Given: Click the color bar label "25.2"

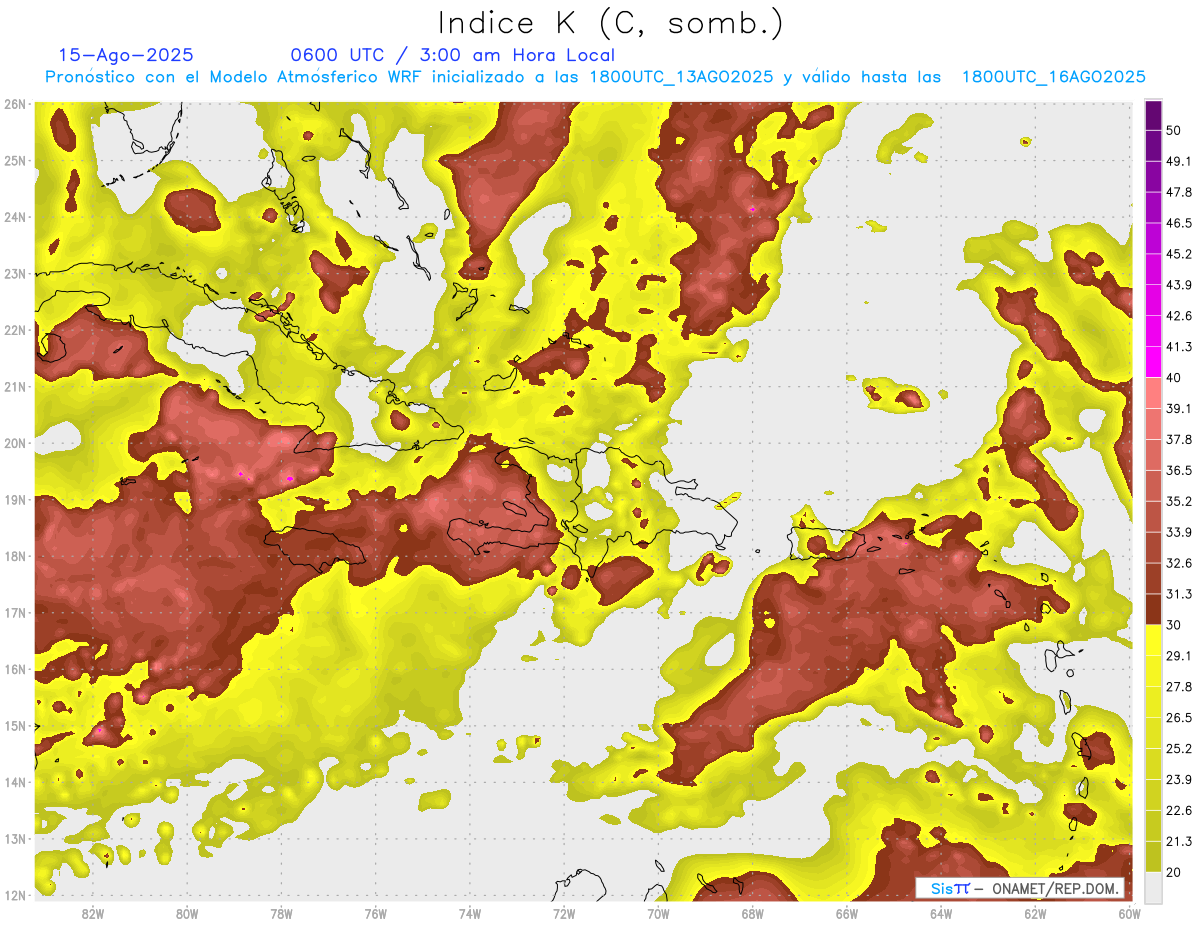Looking at the screenshot, I should 1179,748.
